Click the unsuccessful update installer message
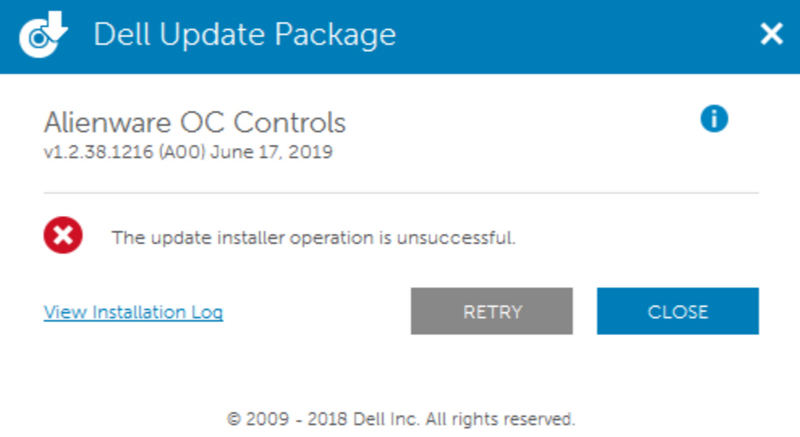Viewport: 800px width, 437px height. [313, 238]
